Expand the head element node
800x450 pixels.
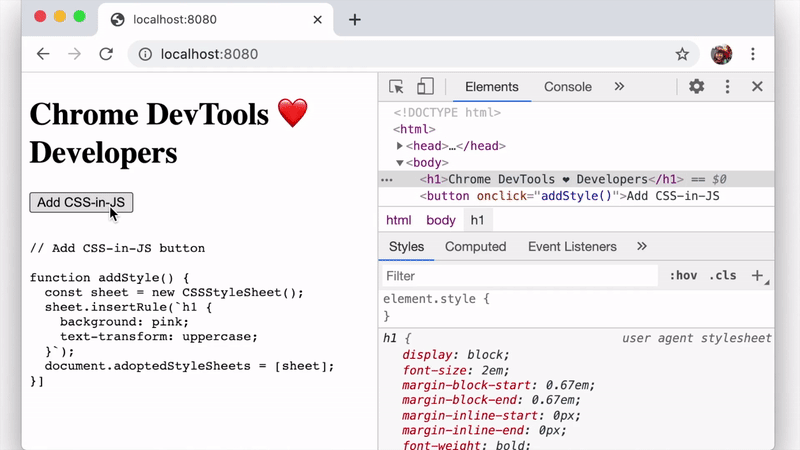pos(399,146)
